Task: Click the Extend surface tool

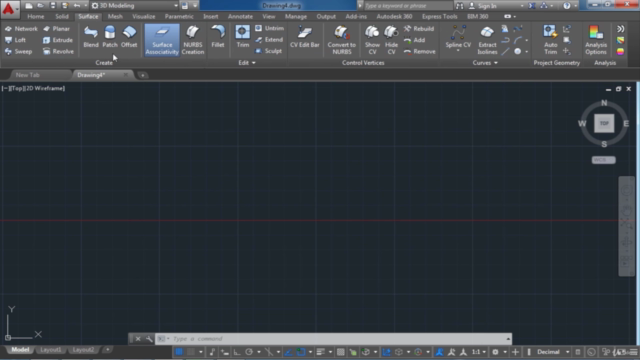Action: tap(269, 40)
